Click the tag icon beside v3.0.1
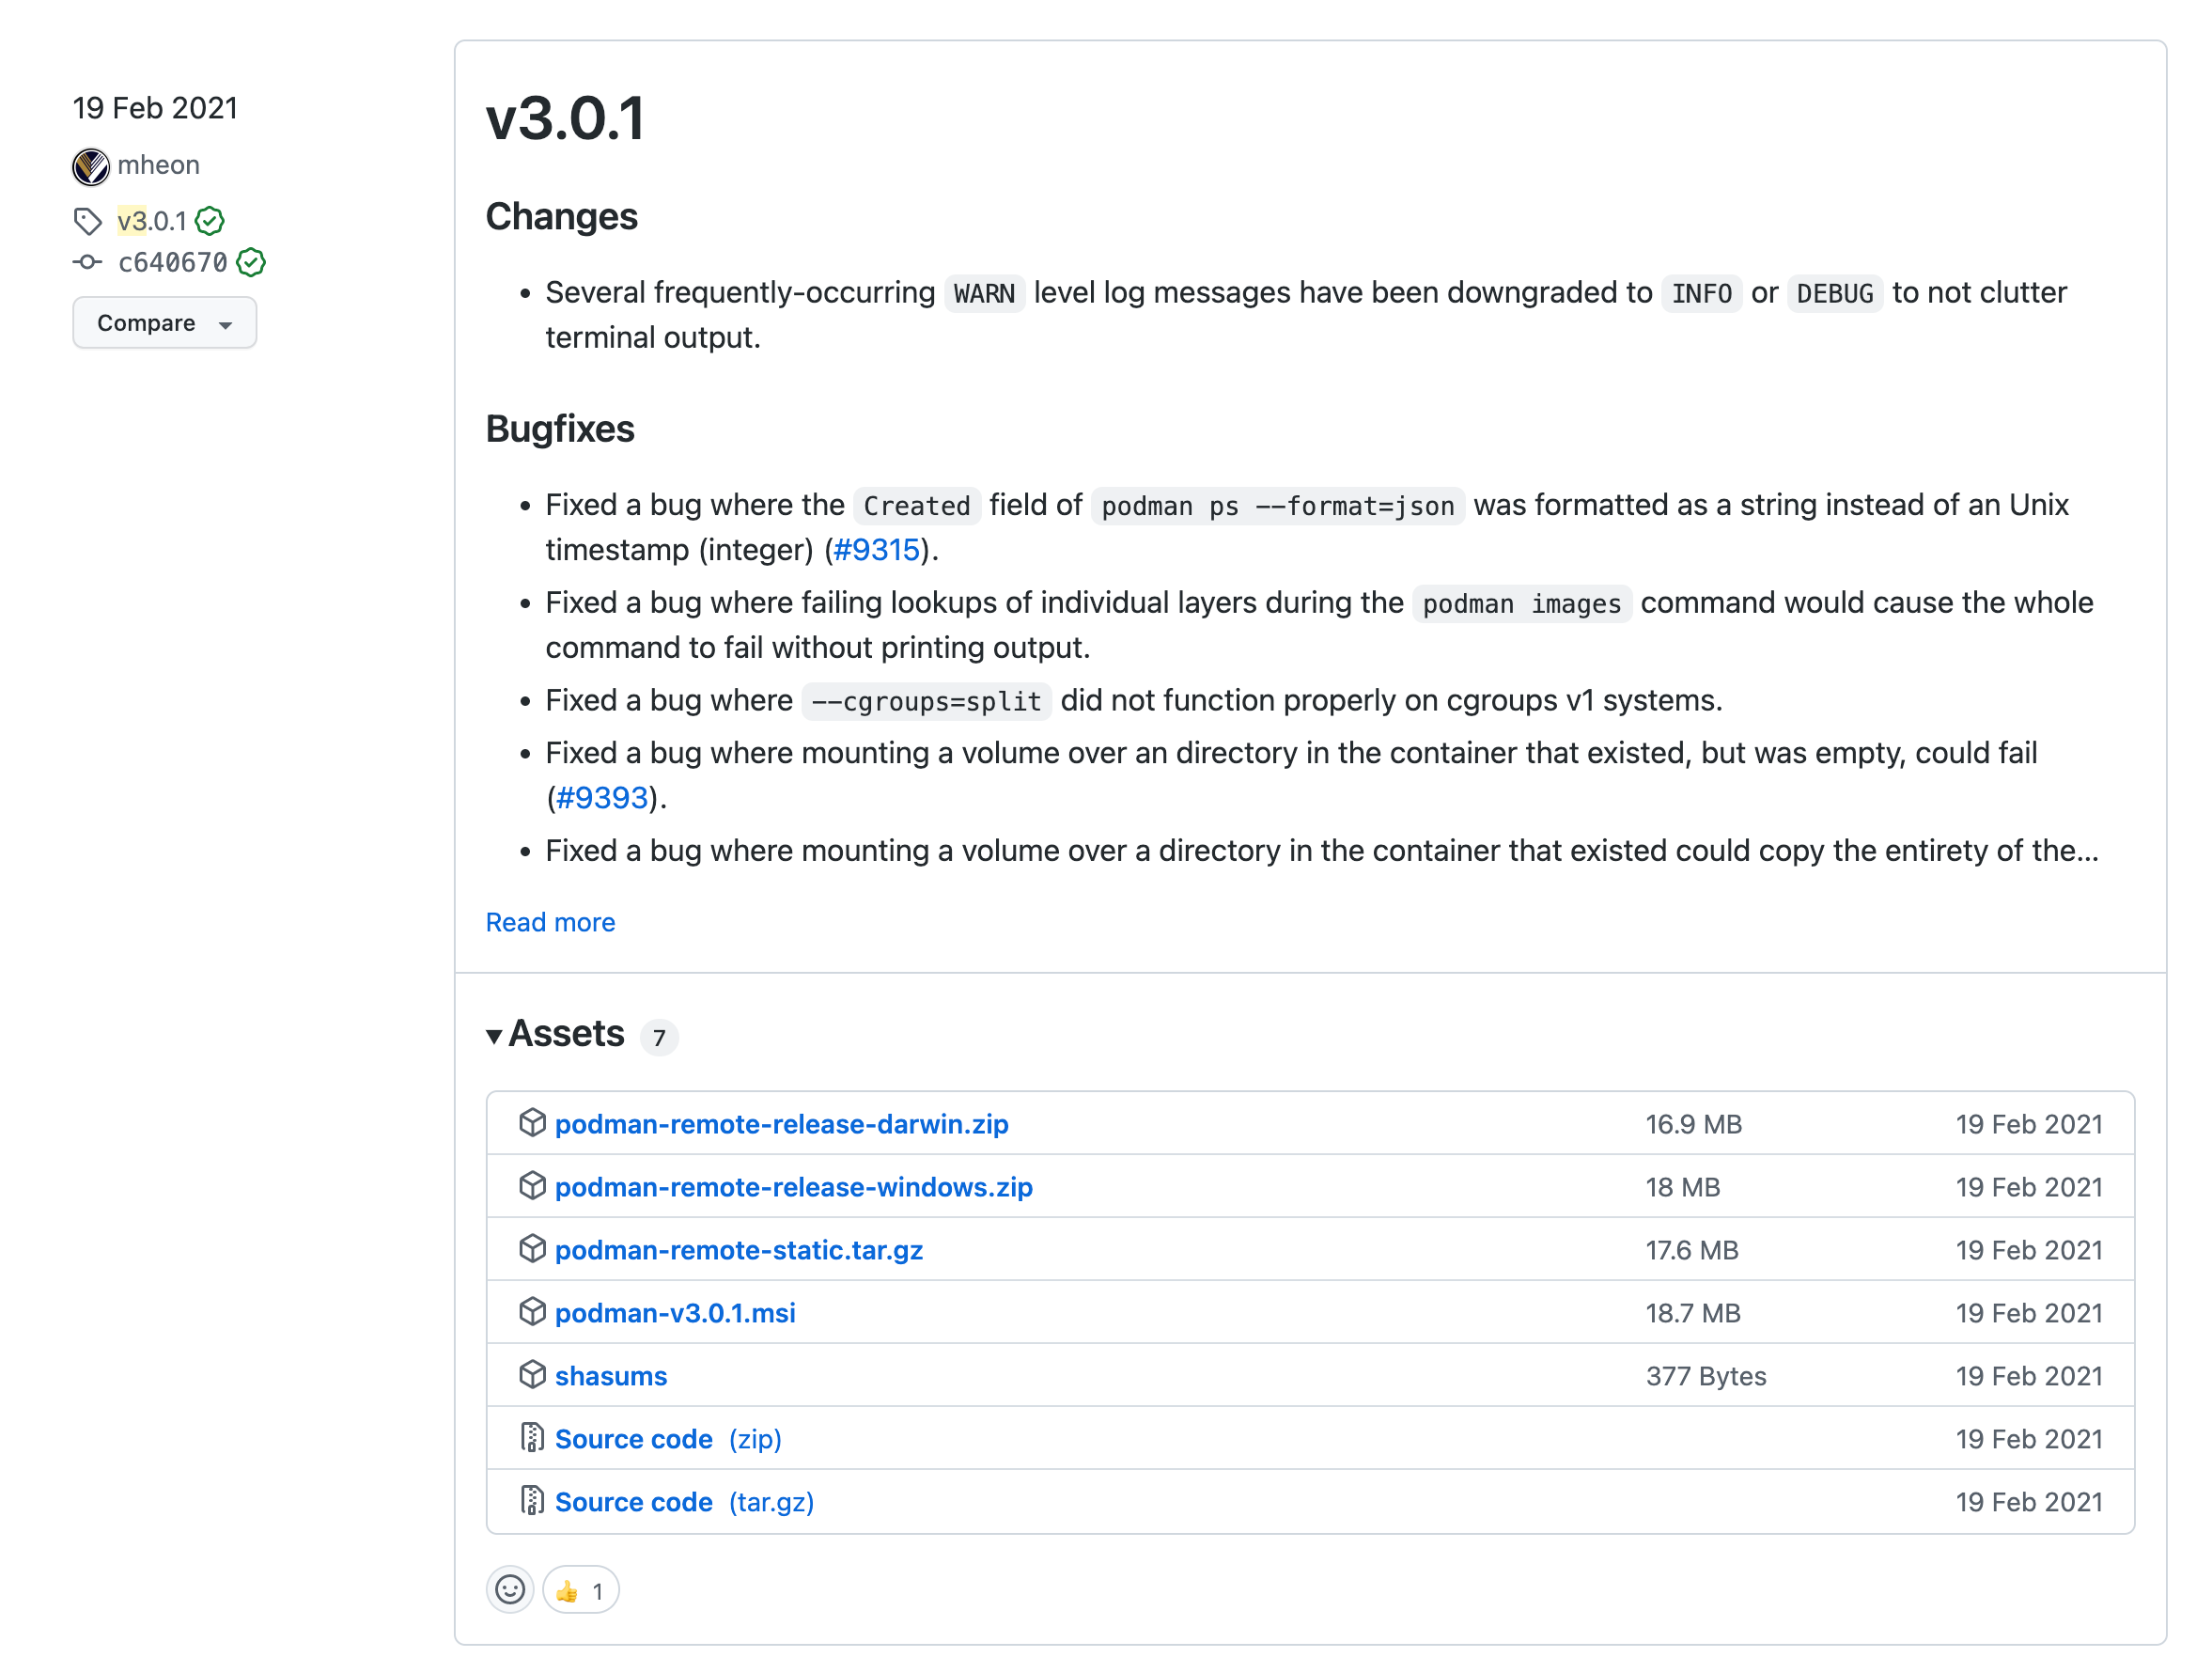Viewport: 2212px width, 1673px height. point(88,221)
